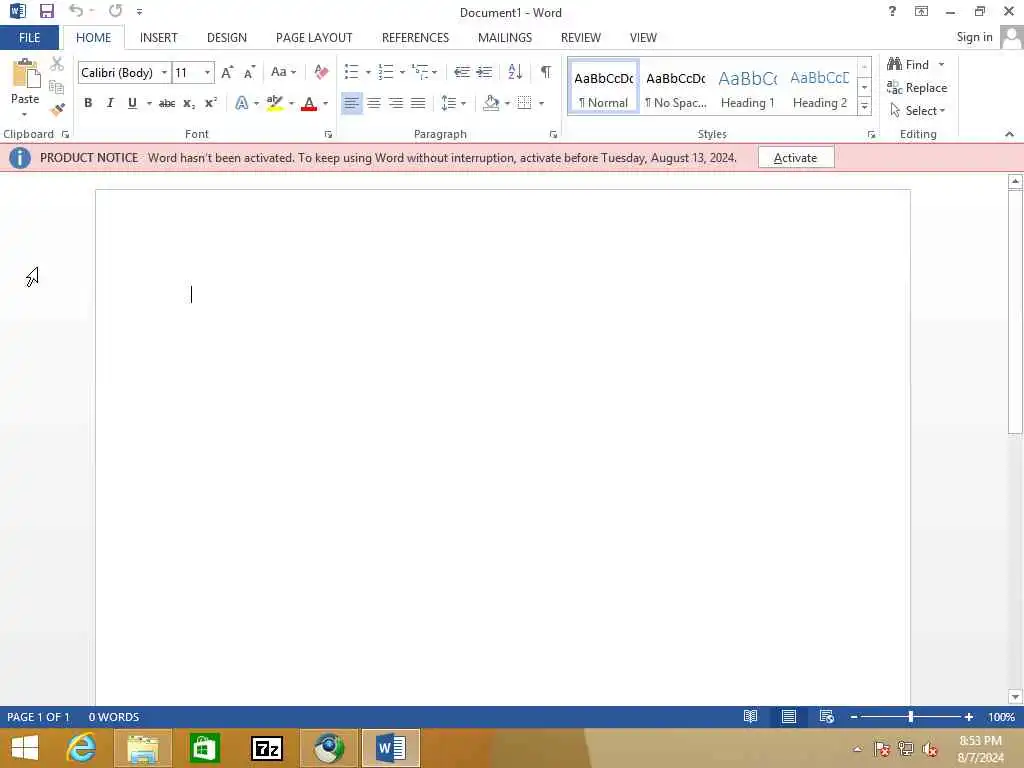Toggle Superscript formatting
1024x768 pixels.
pyautogui.click(x=210, y=103)
